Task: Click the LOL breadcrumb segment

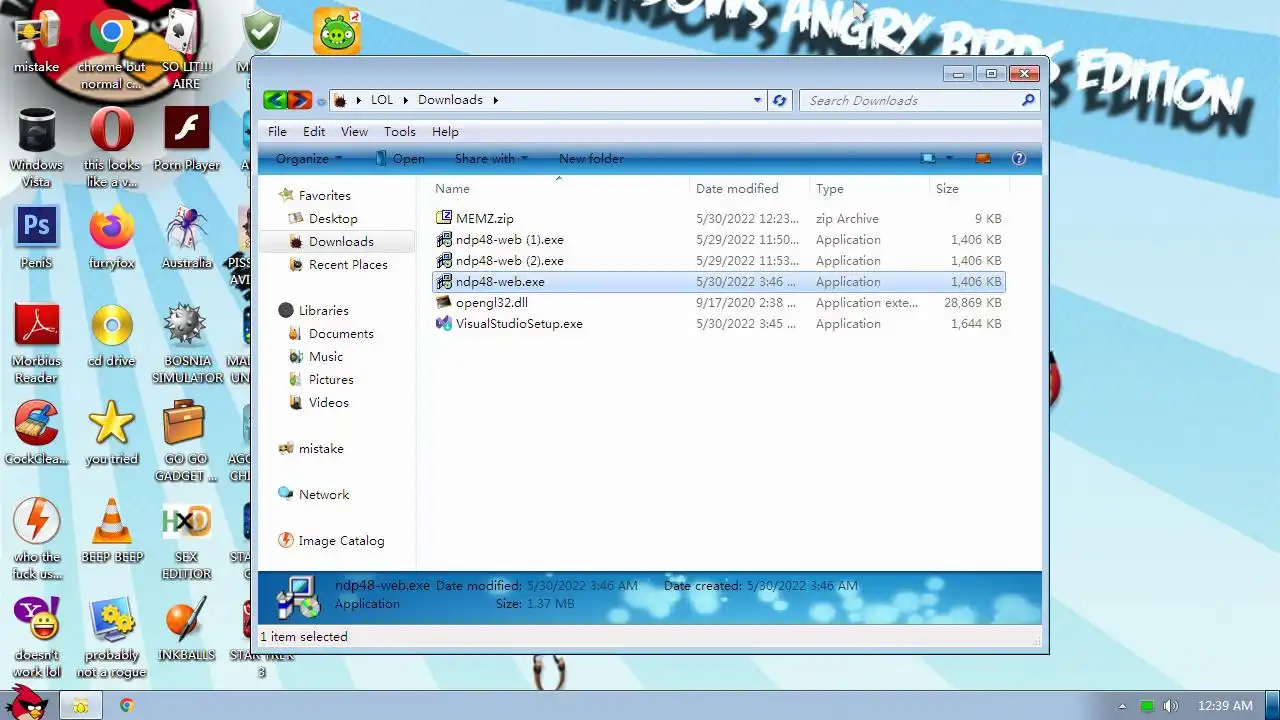Action: pyautogui.click(x=382, y=100)
